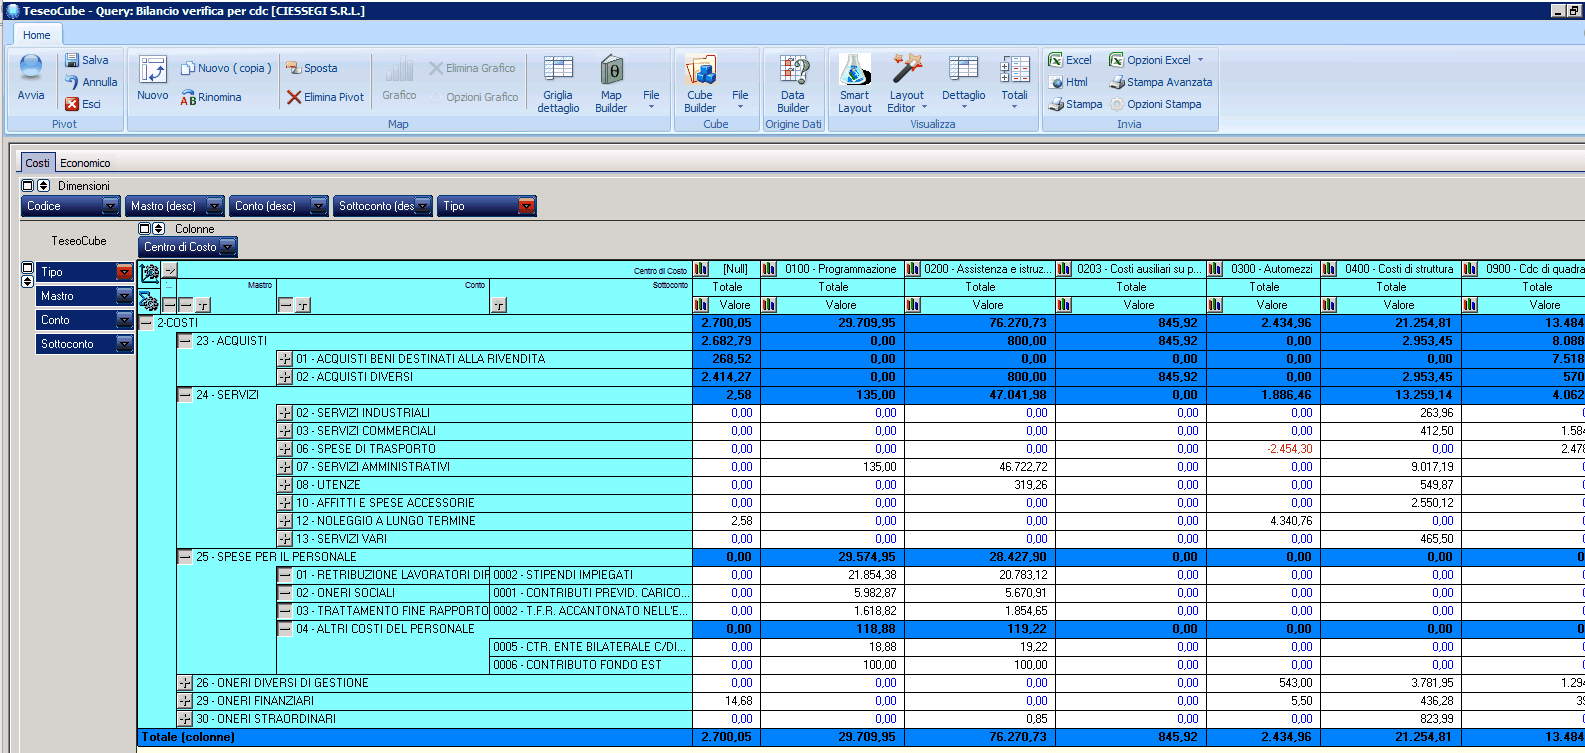Switch to the Economico tab
The height and width of the screenshot is (753, 1585).
tap(85, 163)
